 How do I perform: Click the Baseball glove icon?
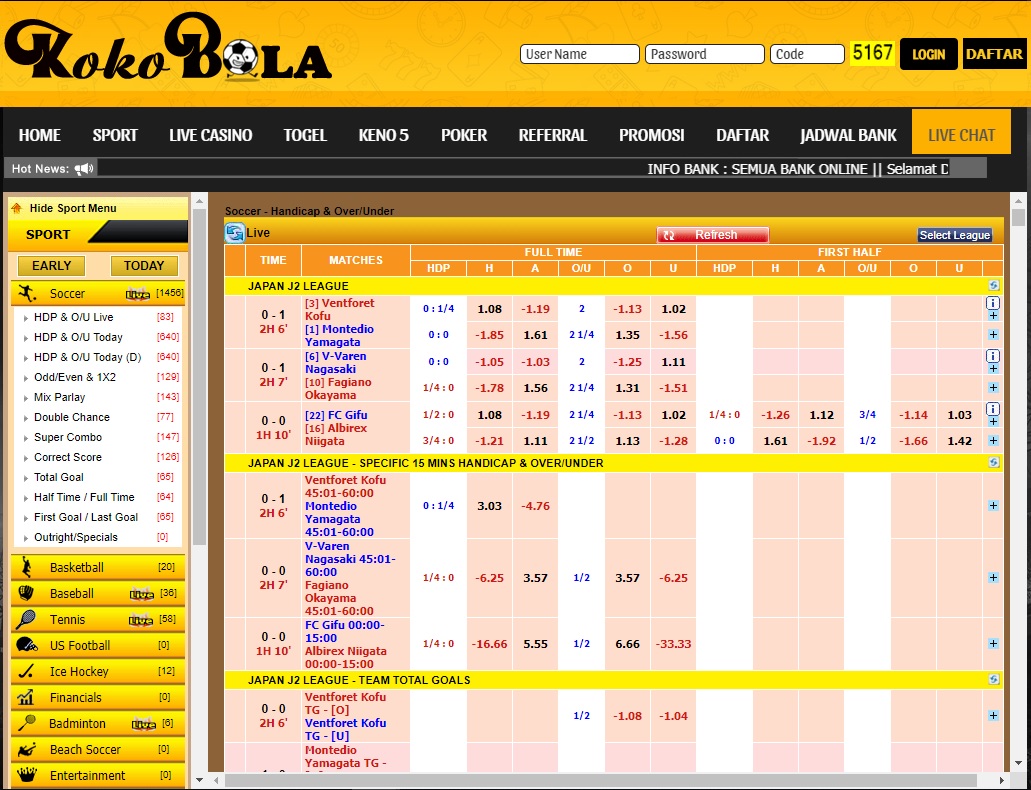pos(26,593)
